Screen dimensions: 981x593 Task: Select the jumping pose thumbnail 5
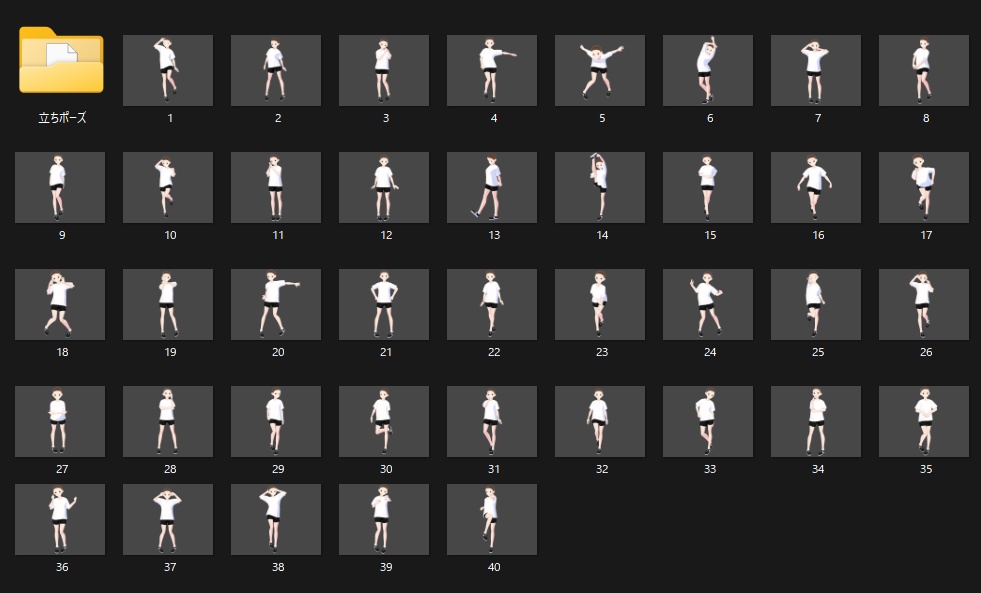click(600, 70)
